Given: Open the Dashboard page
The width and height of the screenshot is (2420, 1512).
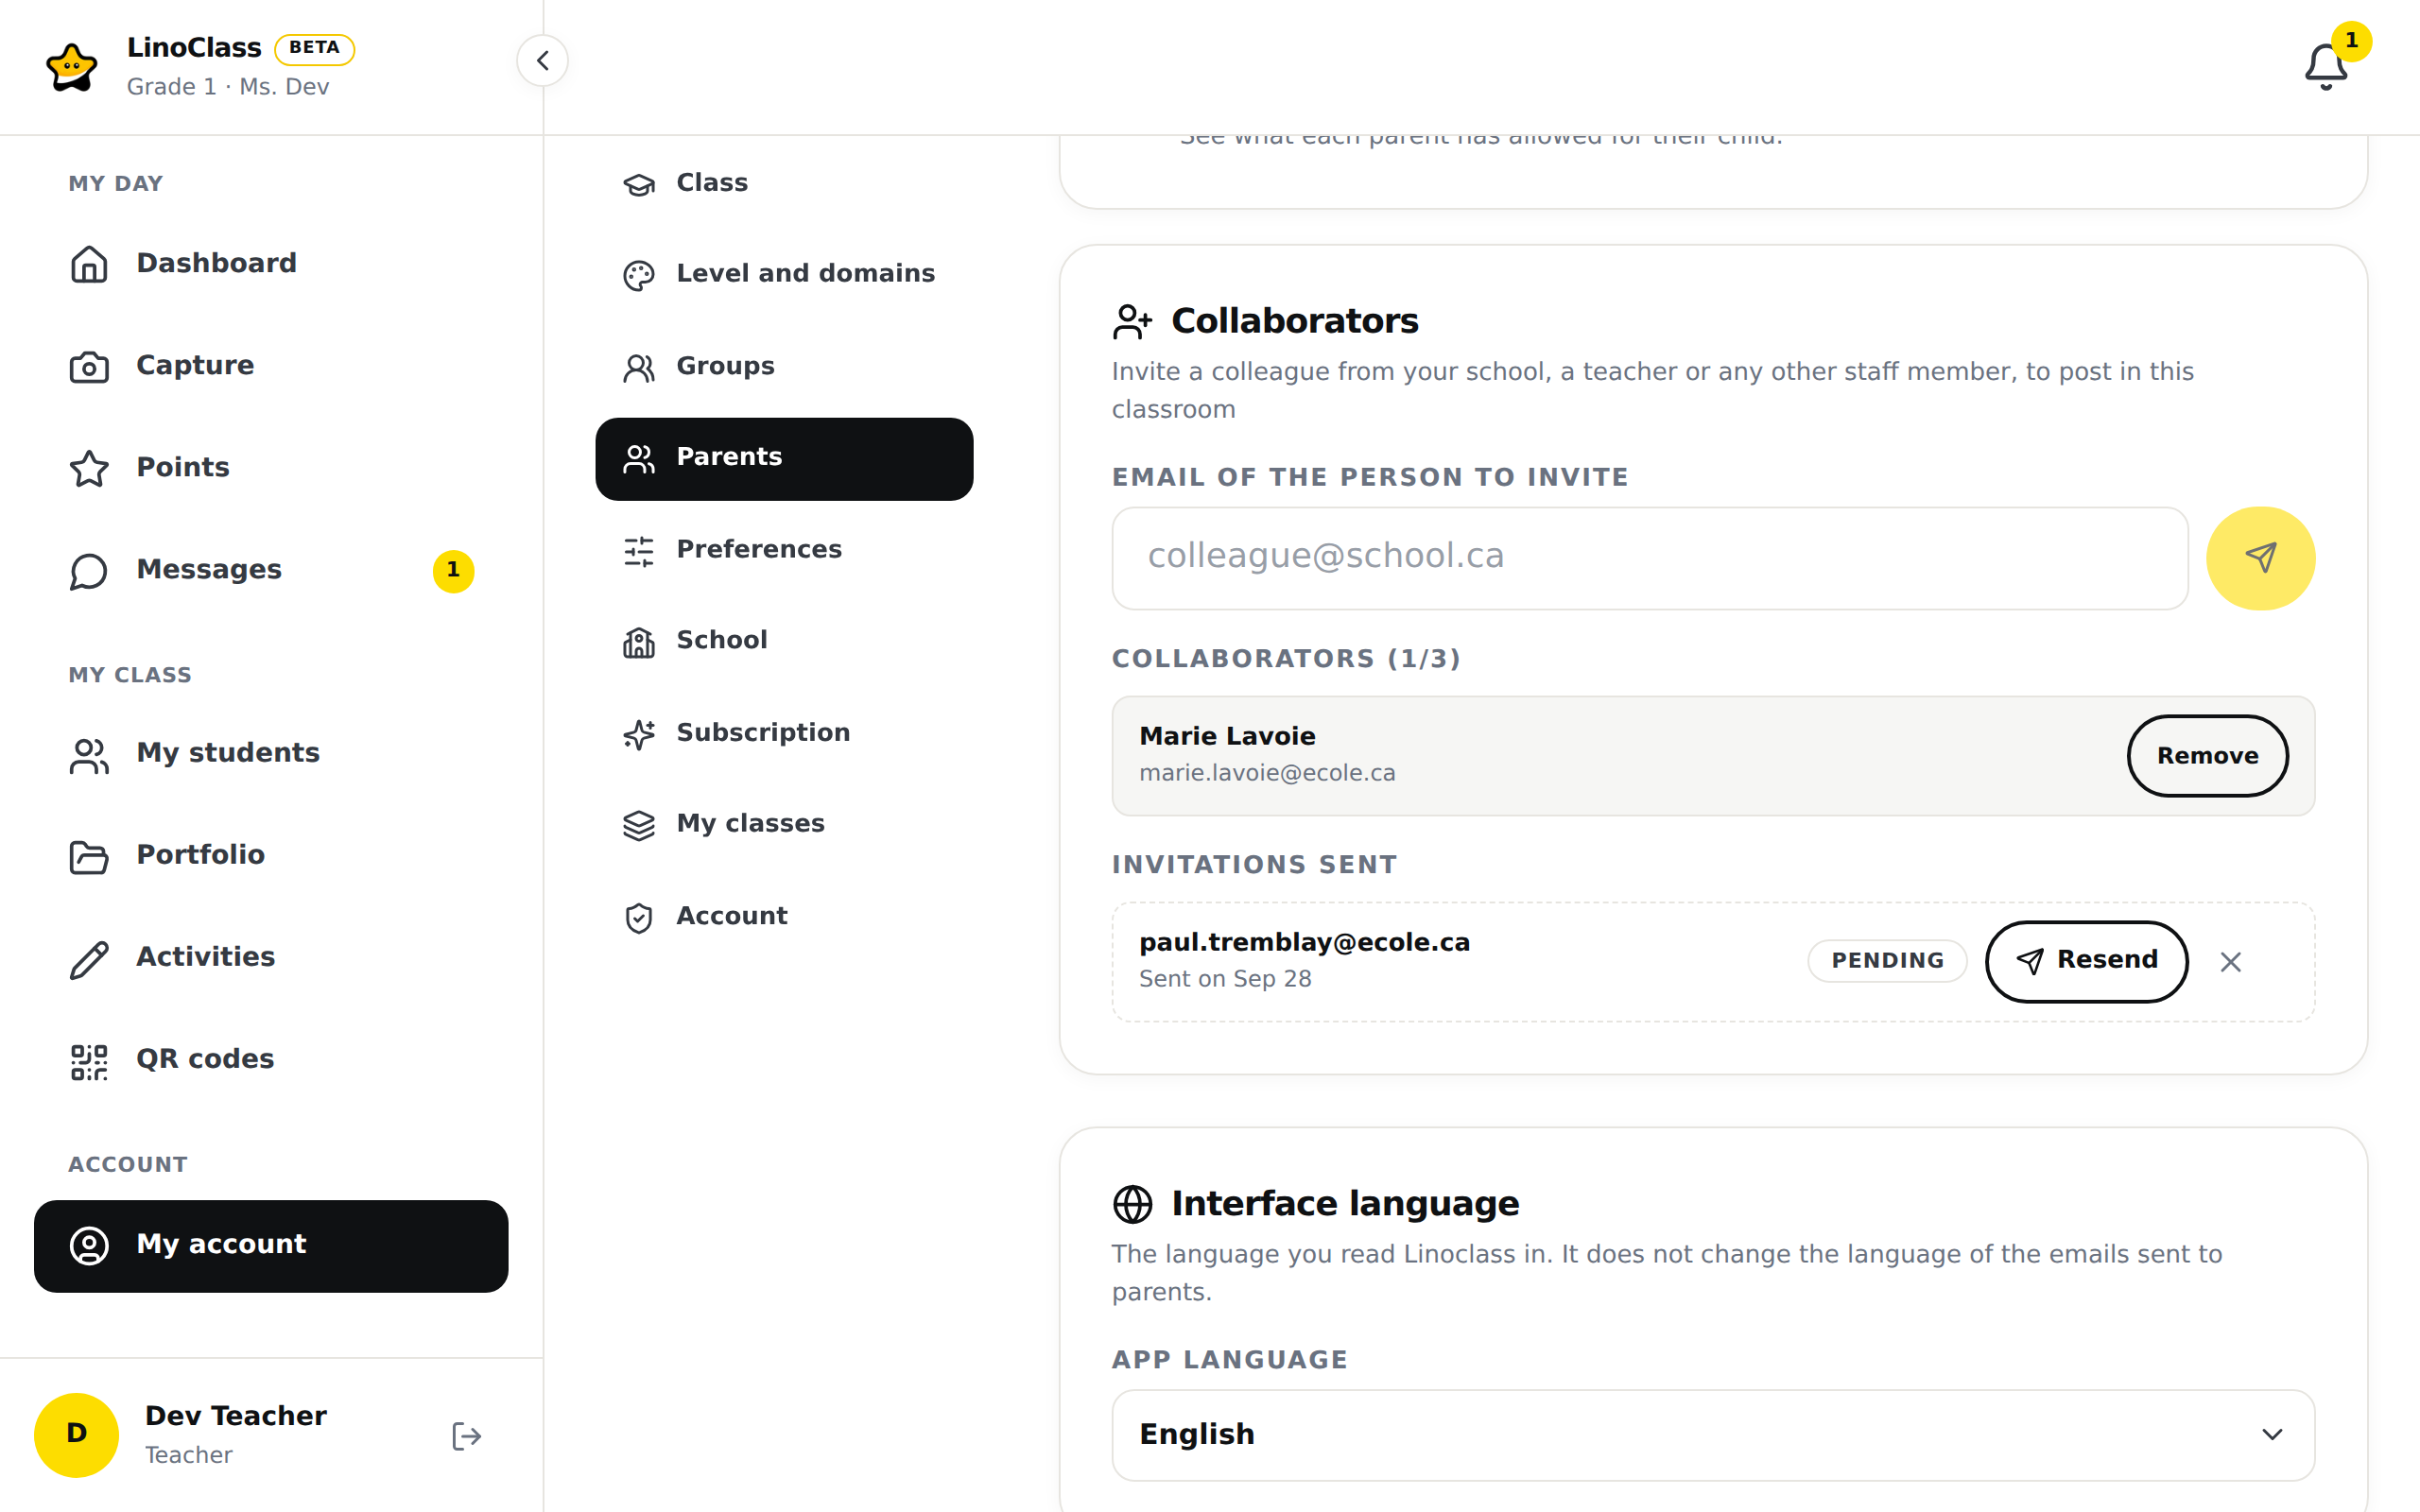Looking at the screenshot, I should (271, 263).
